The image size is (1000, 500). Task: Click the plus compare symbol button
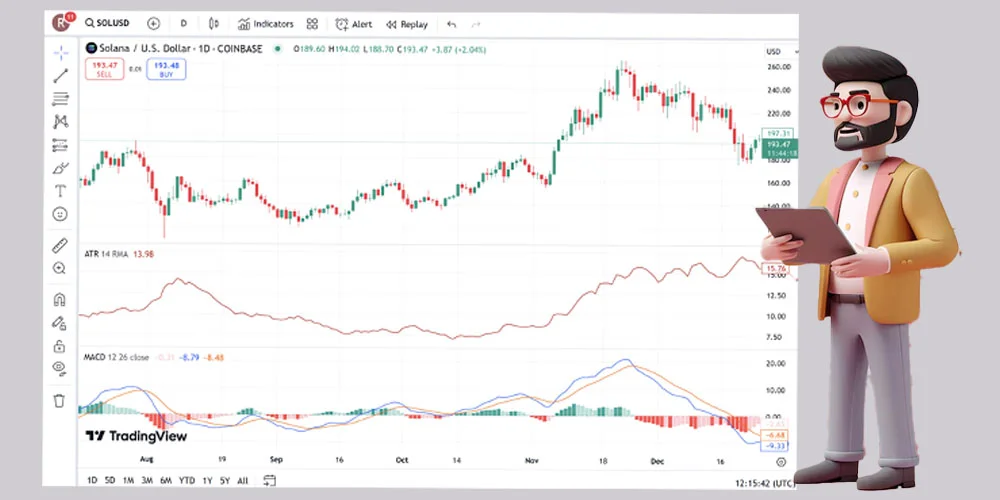click(x=154, y=24)
